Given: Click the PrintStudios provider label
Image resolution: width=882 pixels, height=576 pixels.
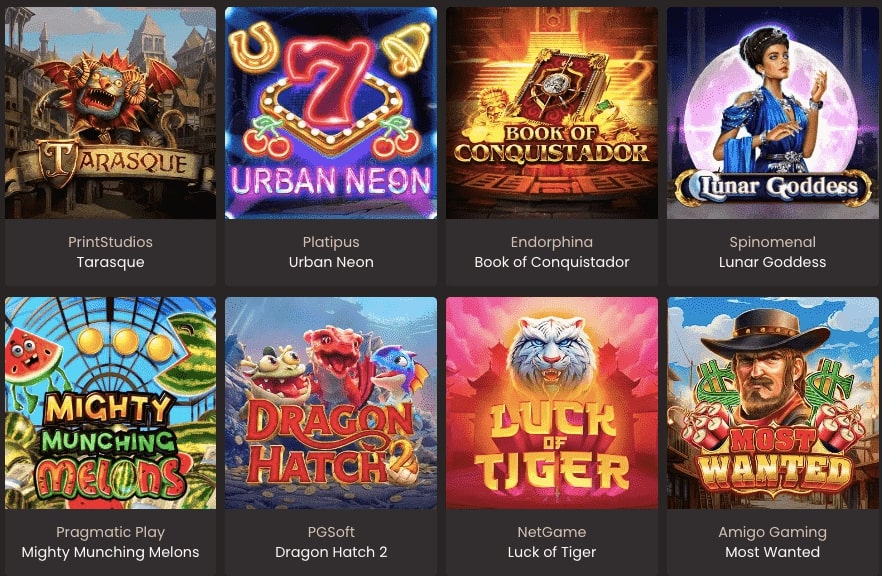Looking at the screenshot, I should click(x=110, y=242).
